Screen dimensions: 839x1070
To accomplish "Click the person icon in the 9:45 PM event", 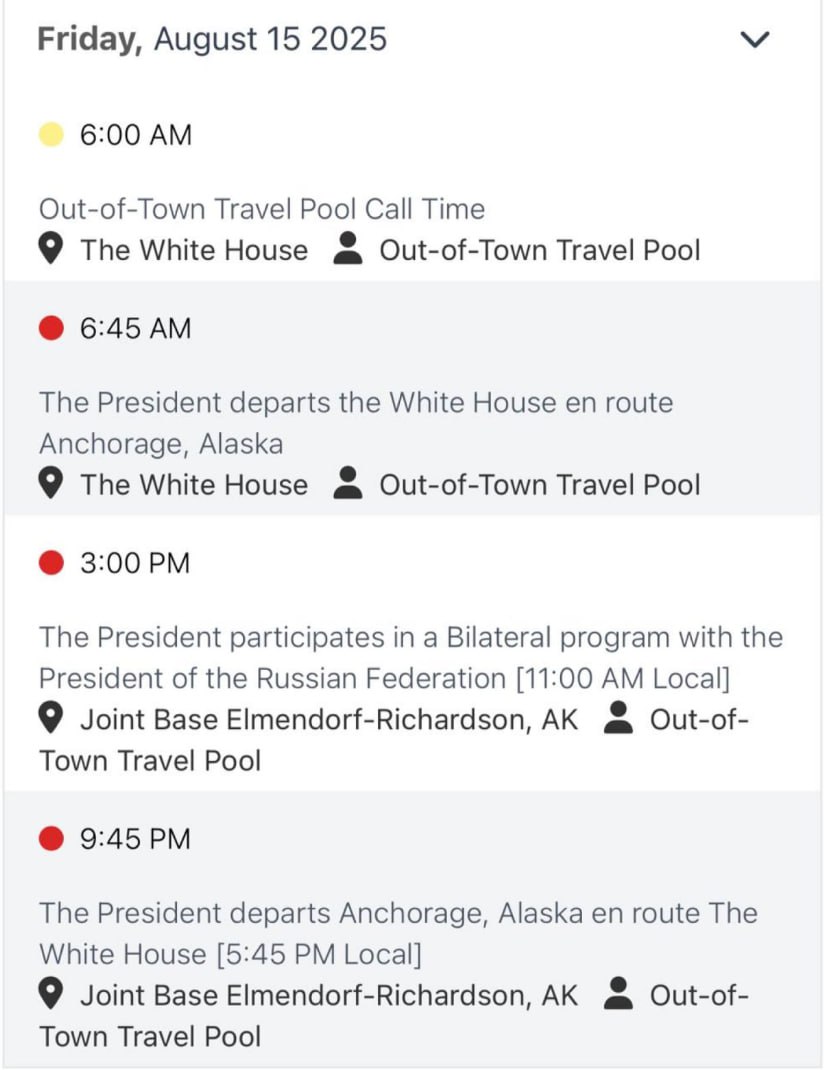I will click(619, 995).
